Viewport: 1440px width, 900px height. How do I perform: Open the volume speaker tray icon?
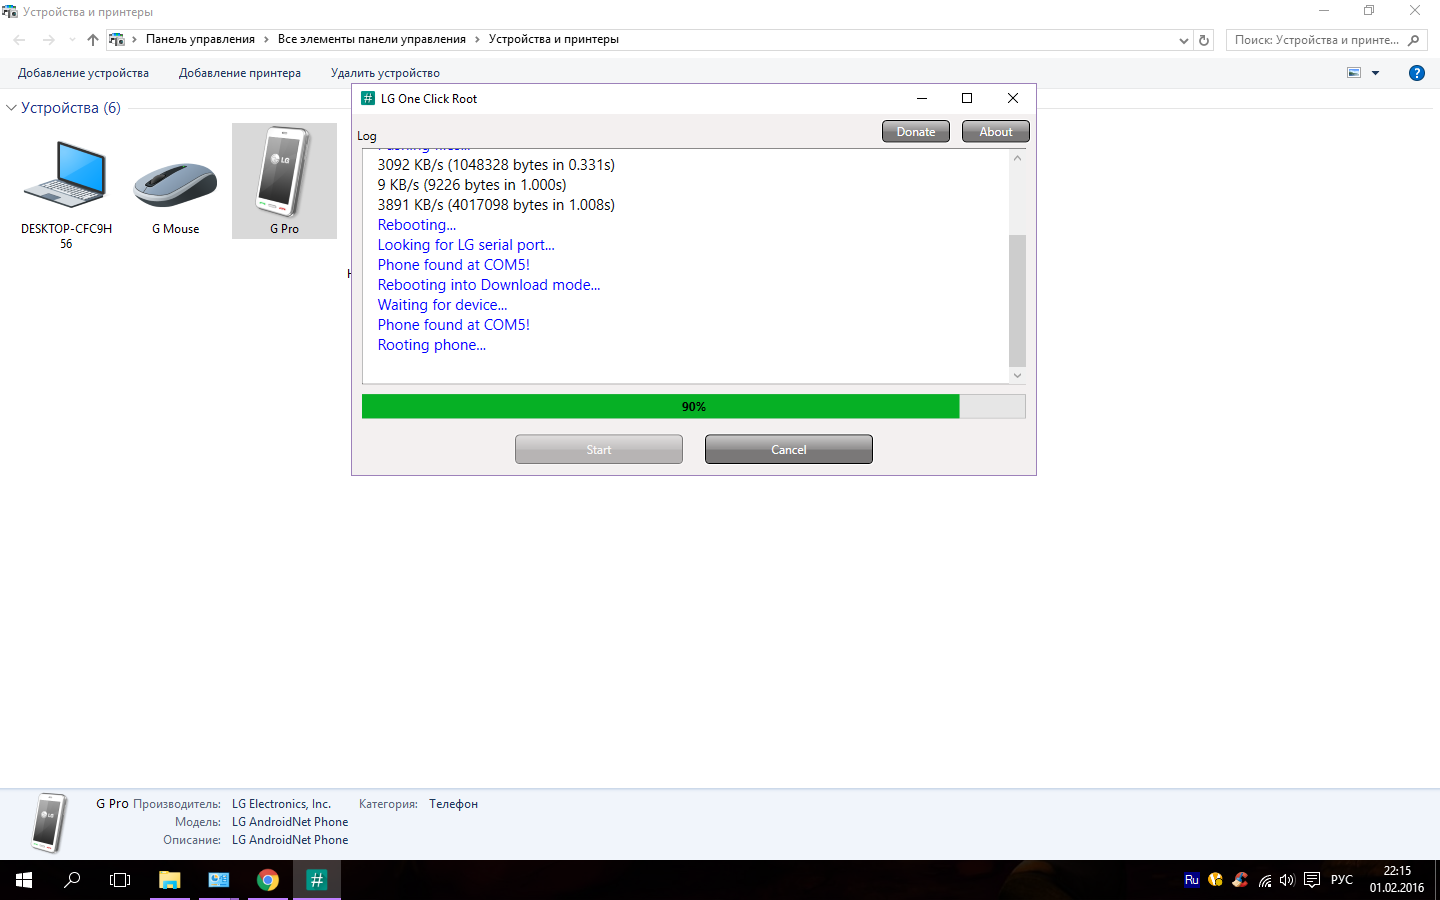[x=1287, y=881]
